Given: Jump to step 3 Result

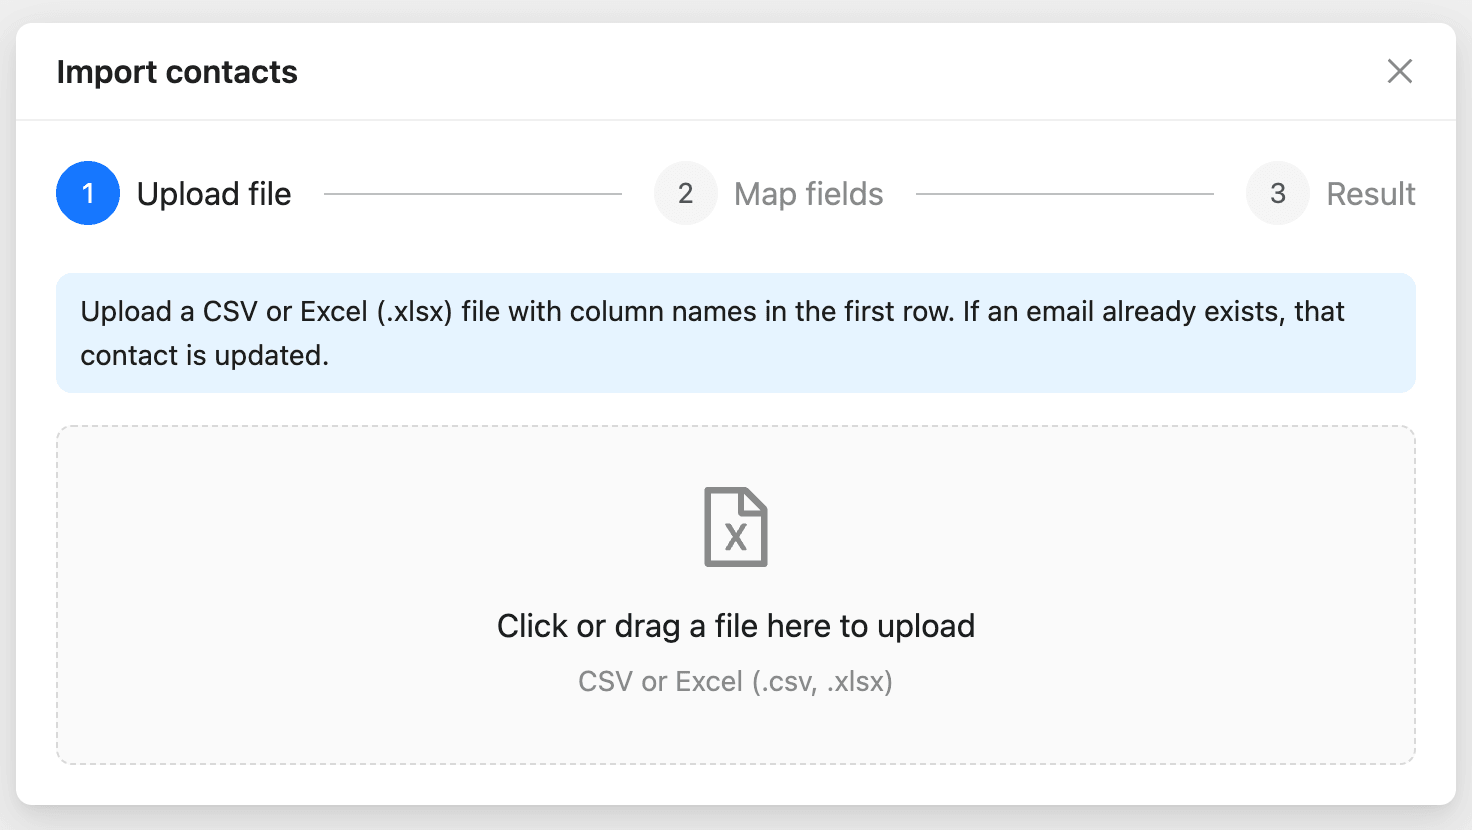Looking at the screenshot, I should click(x=1331, y=193).
